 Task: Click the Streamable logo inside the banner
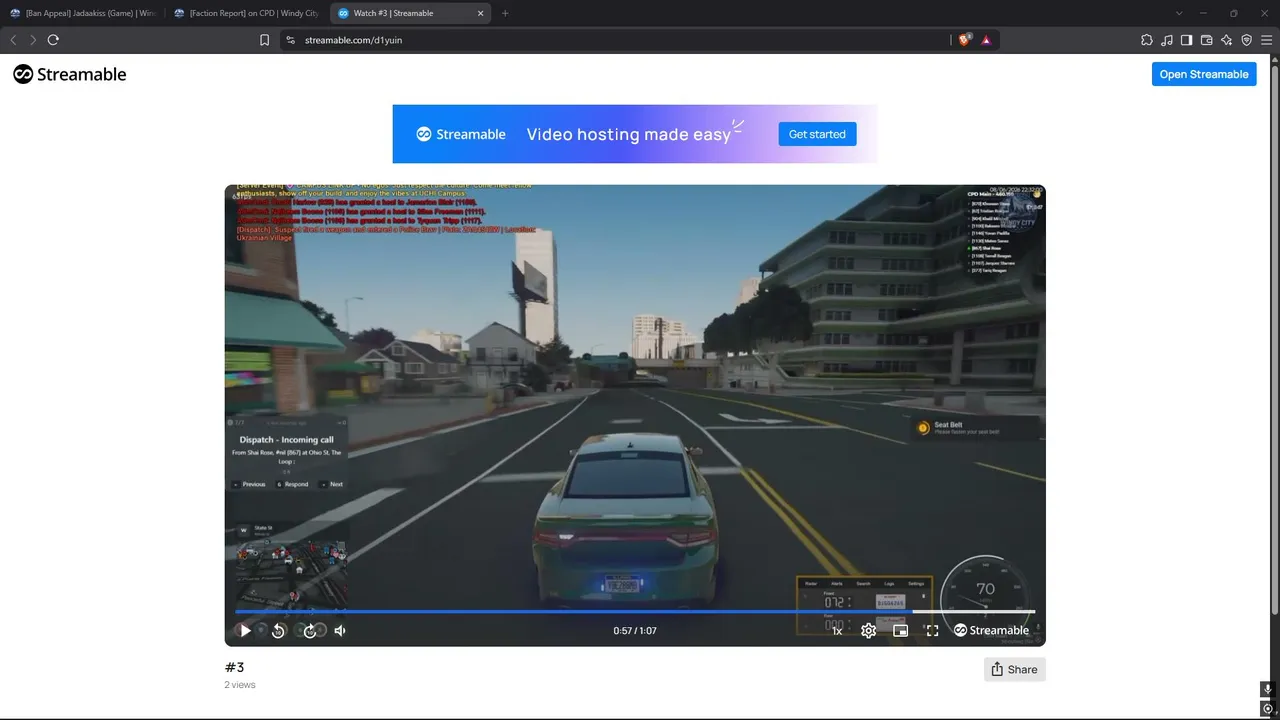tap(461, 134)
